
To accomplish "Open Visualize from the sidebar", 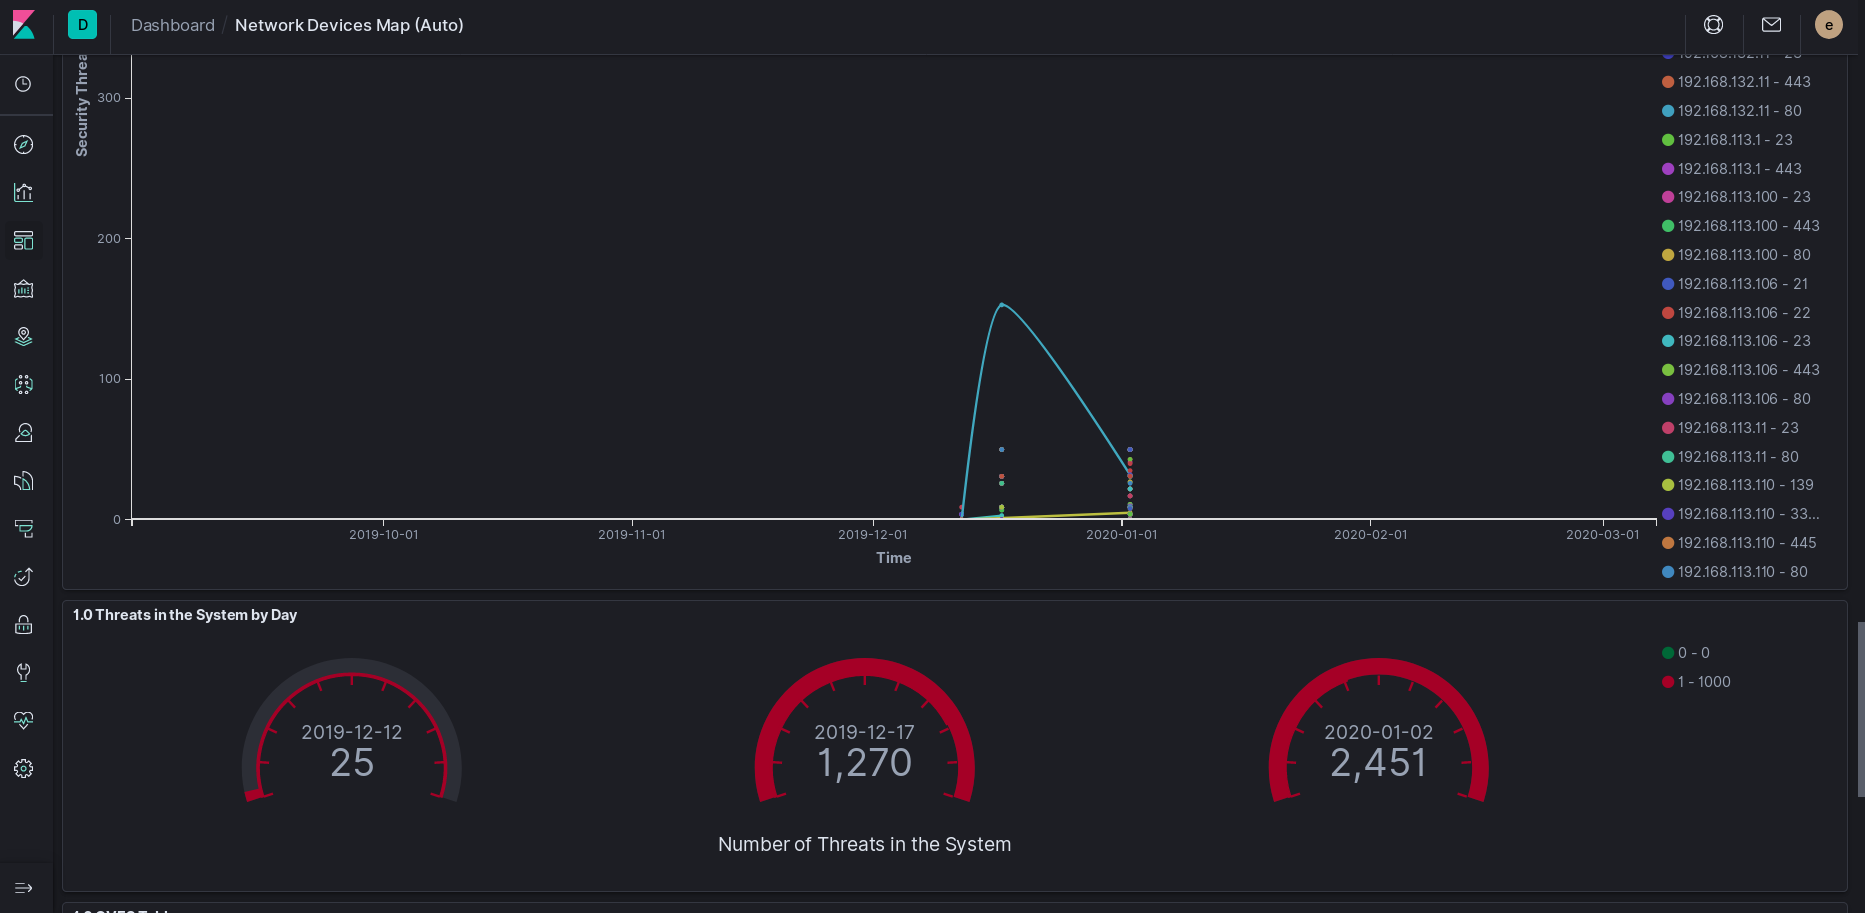I will click(24, 193).
